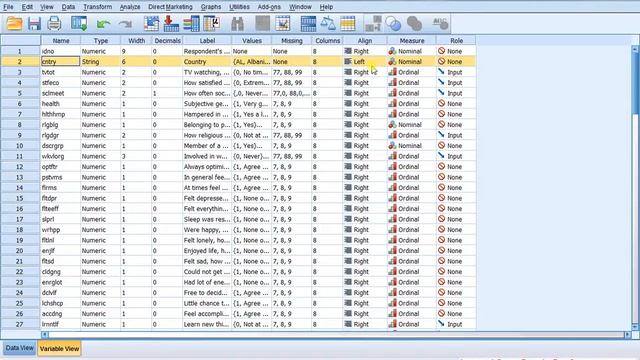Screen dimensions: 640x360
Task: Click the Values column header
Action: point(252,40)
